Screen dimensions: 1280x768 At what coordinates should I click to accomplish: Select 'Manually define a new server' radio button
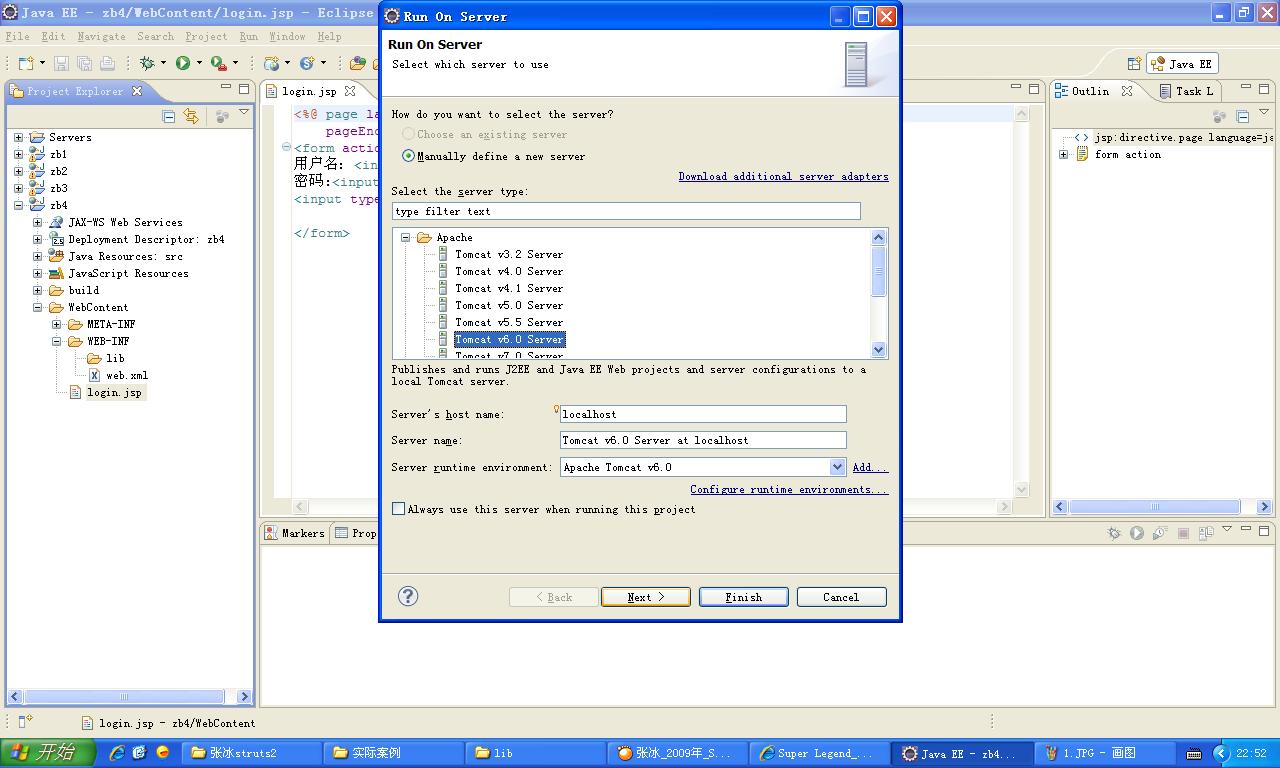pyautogui.click(x=408, y=156)
